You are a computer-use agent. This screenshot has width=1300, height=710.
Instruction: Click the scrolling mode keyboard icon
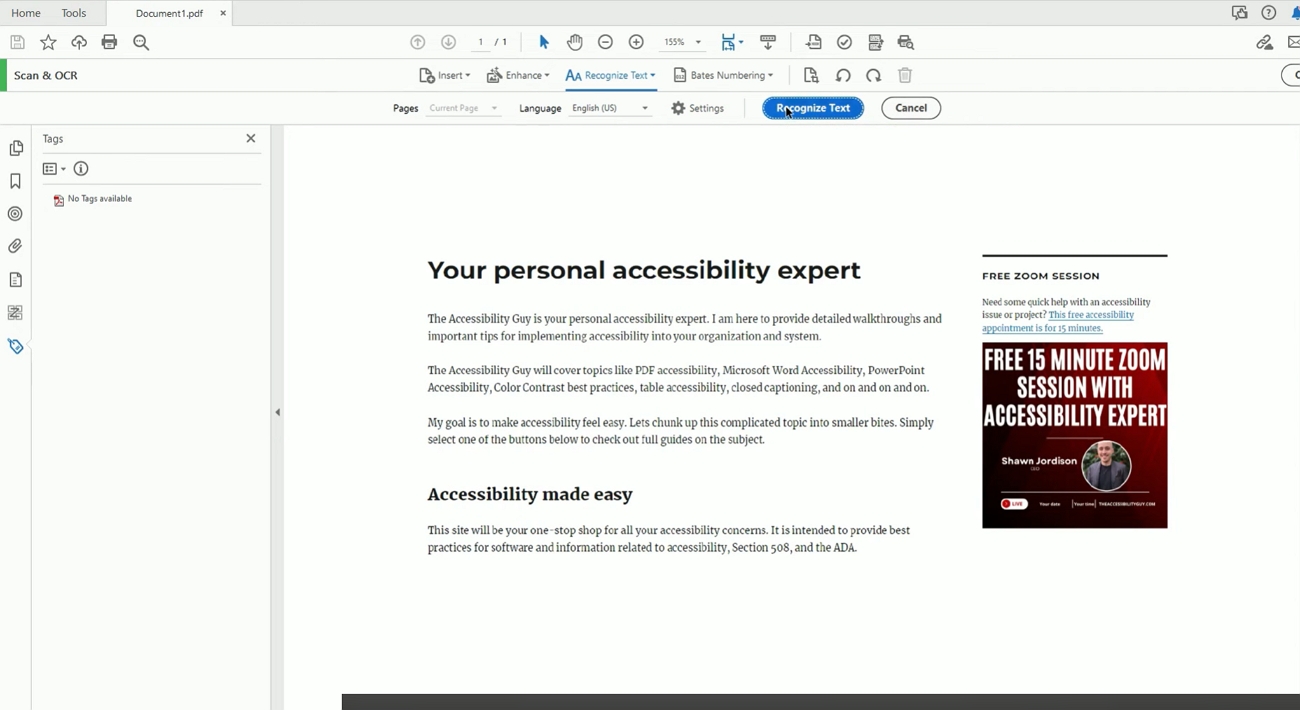click(x=768, y=42)
